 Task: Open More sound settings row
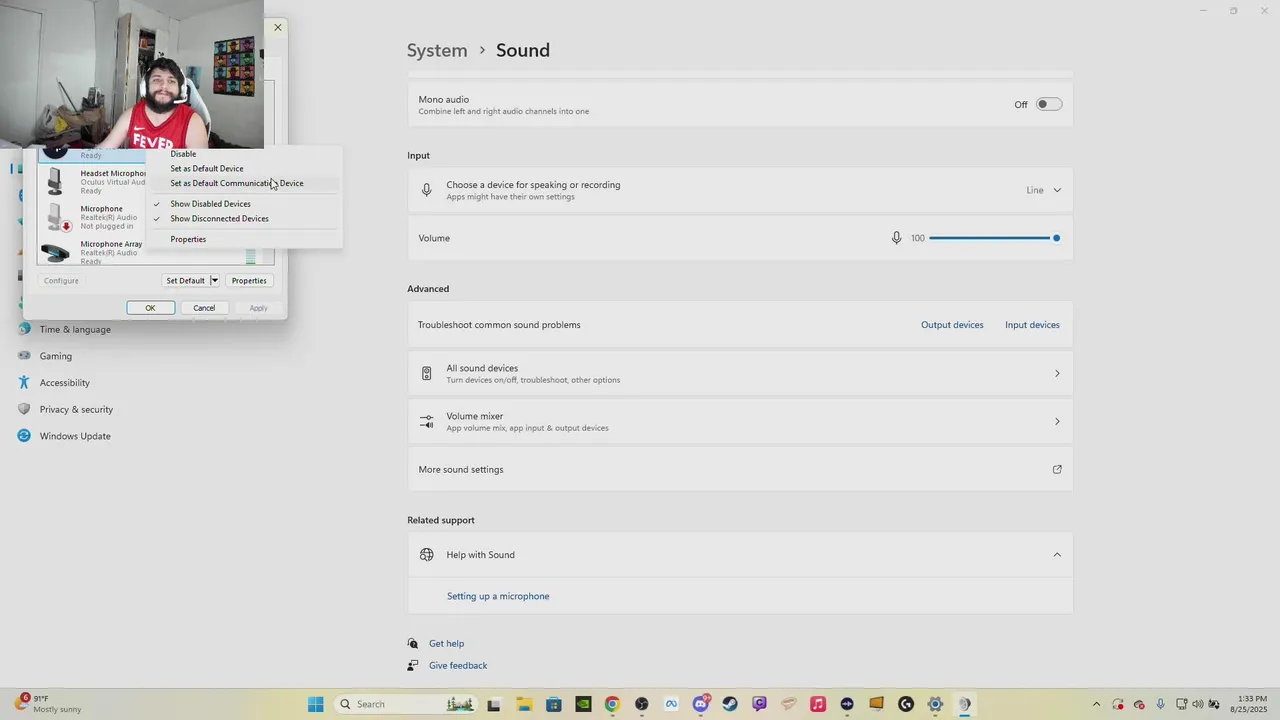coord(740,469)
